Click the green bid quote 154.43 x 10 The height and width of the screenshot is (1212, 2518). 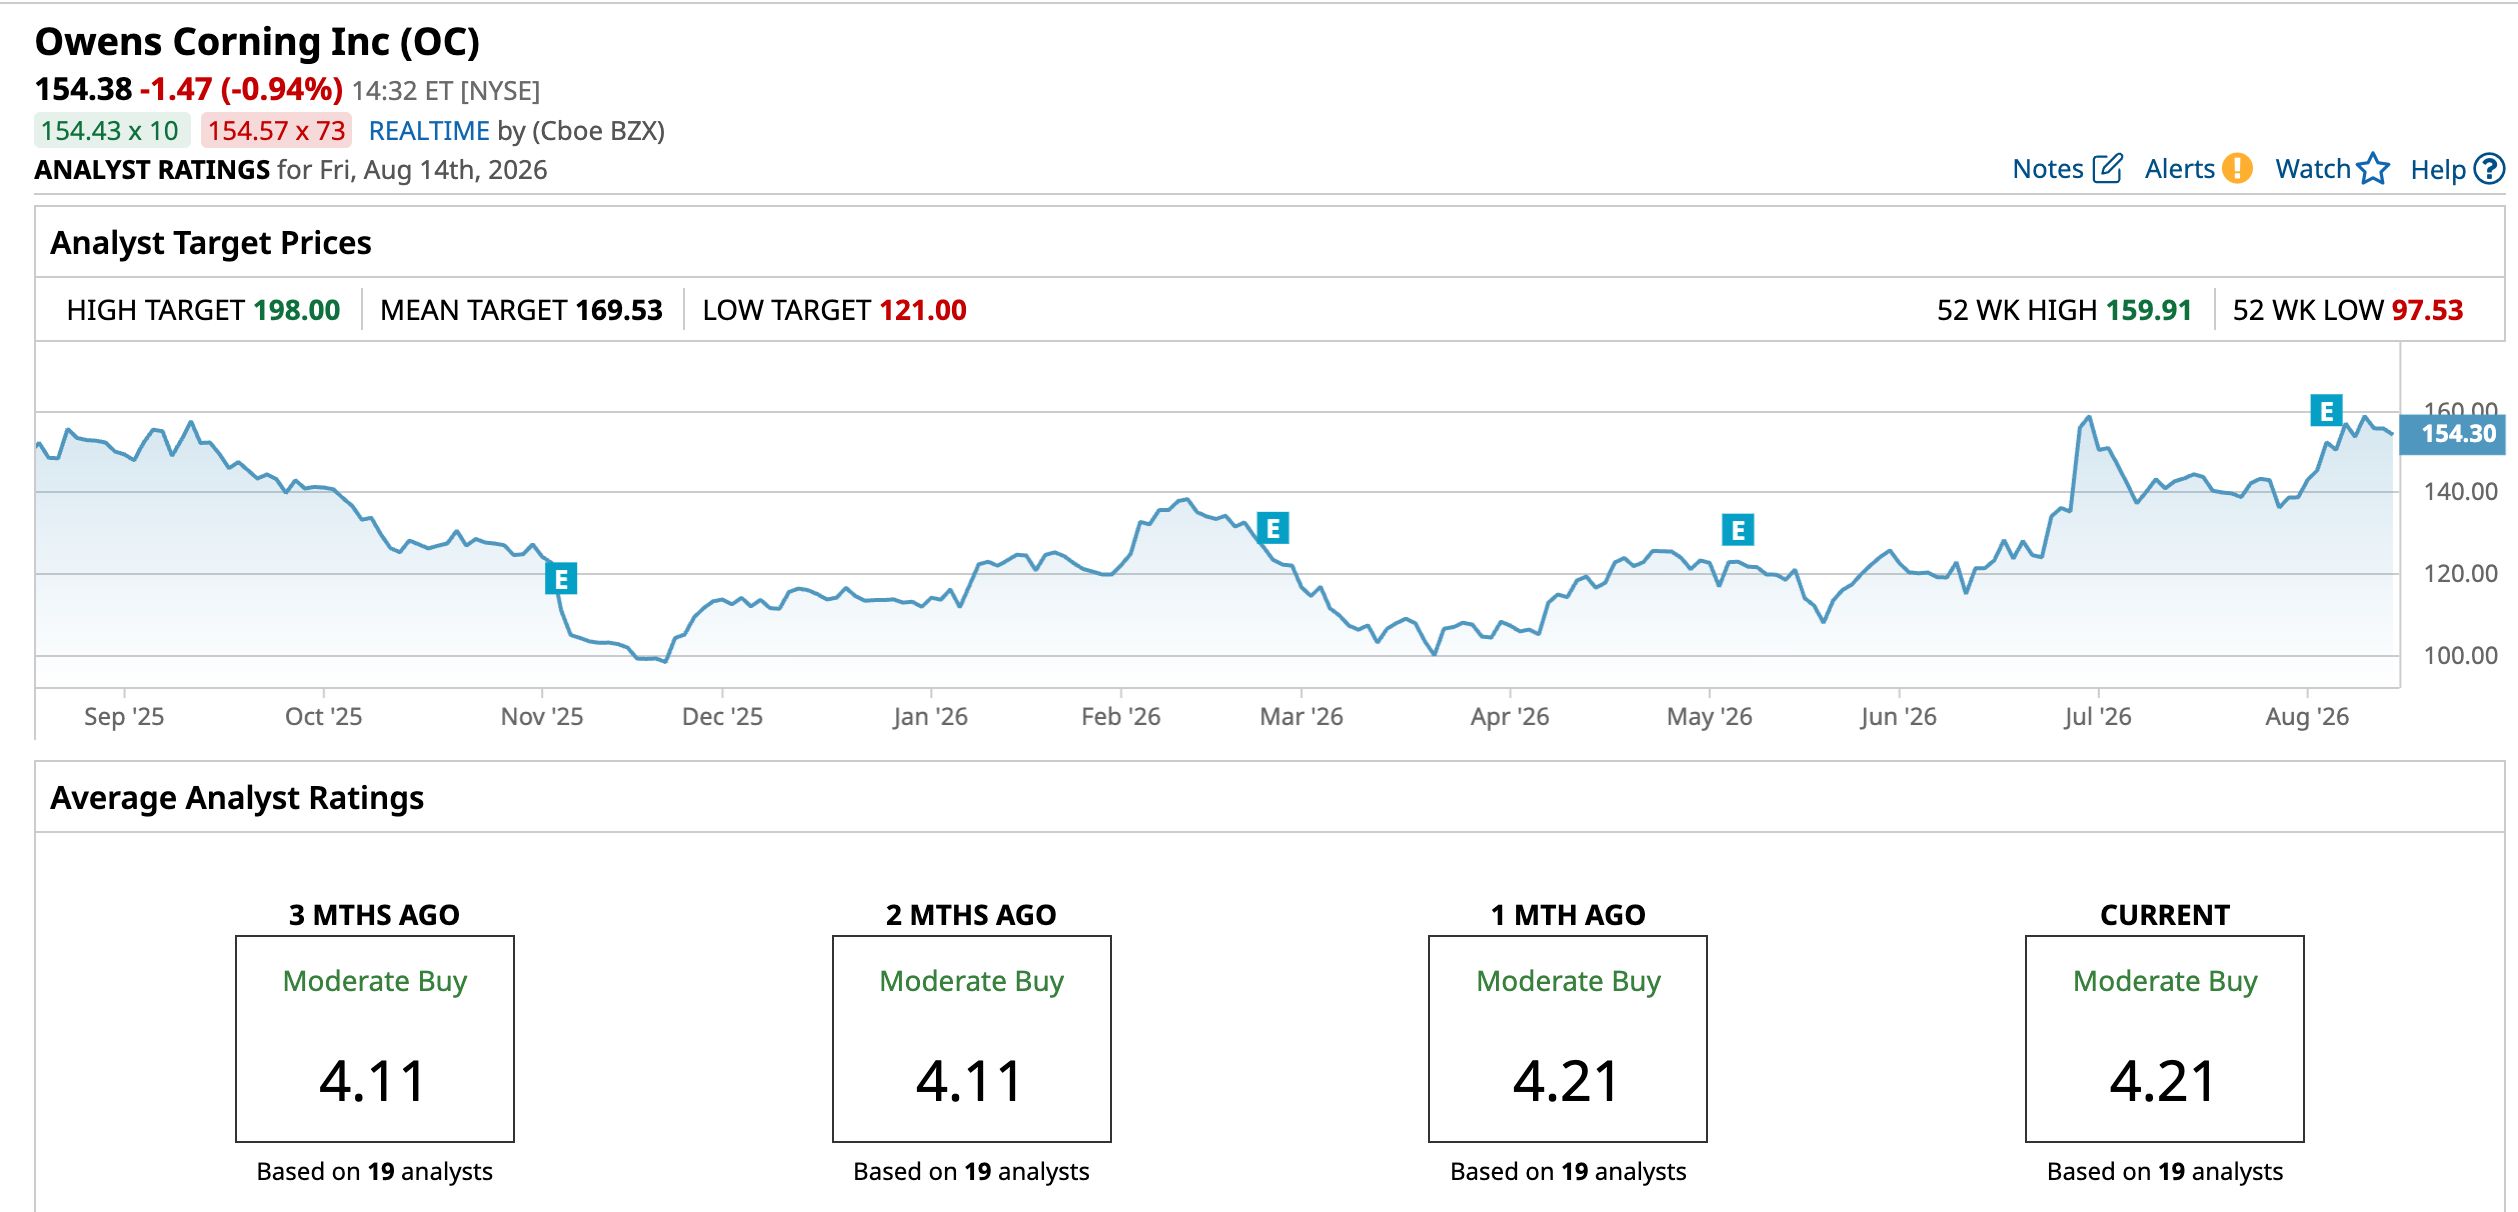click(x=110, y=131)
